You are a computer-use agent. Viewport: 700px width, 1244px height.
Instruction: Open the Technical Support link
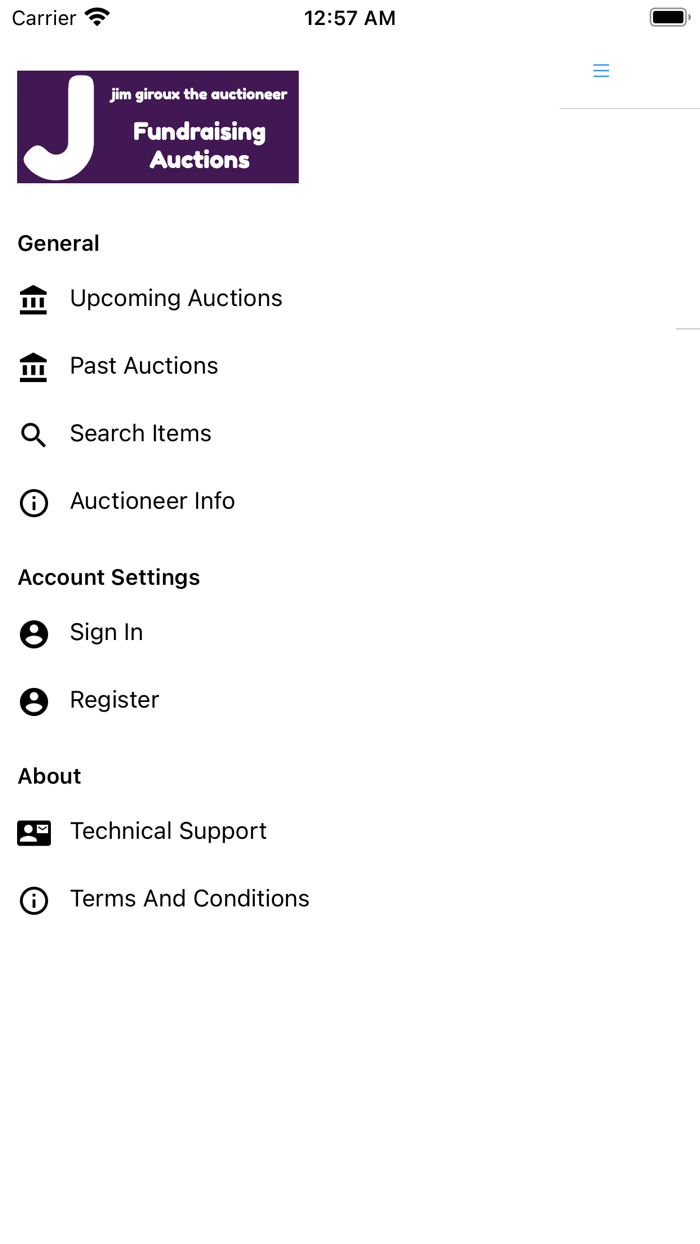click(x=168, y=831)
